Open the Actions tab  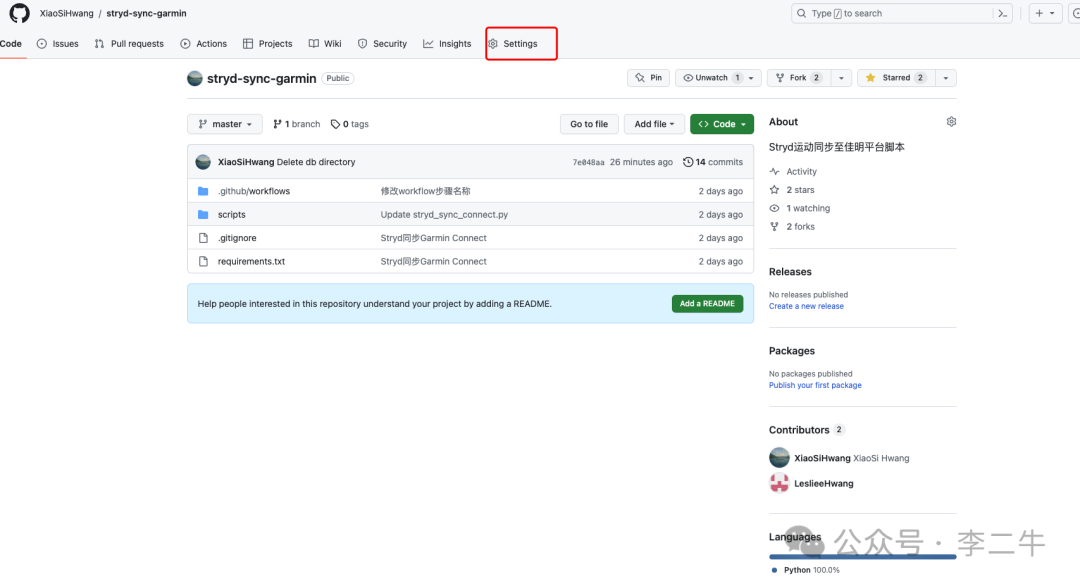203,43
